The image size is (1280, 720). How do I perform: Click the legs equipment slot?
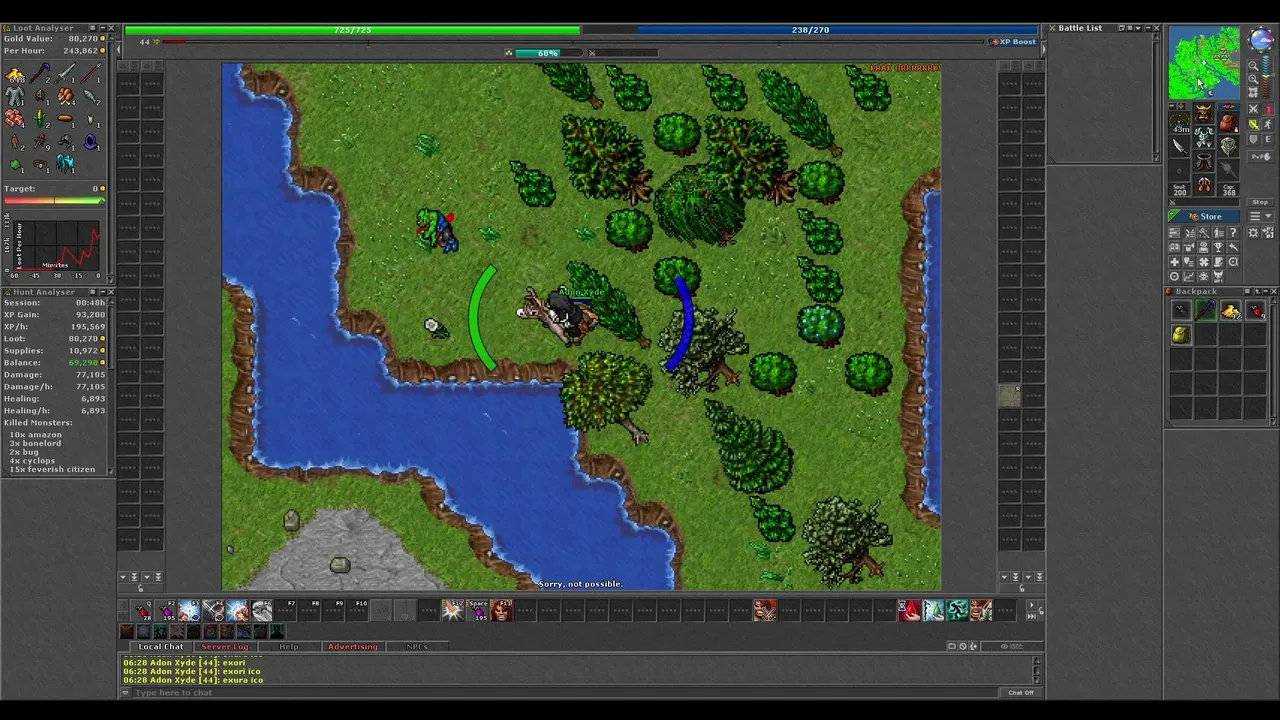pyautogui.click(x=1204, y=161)
